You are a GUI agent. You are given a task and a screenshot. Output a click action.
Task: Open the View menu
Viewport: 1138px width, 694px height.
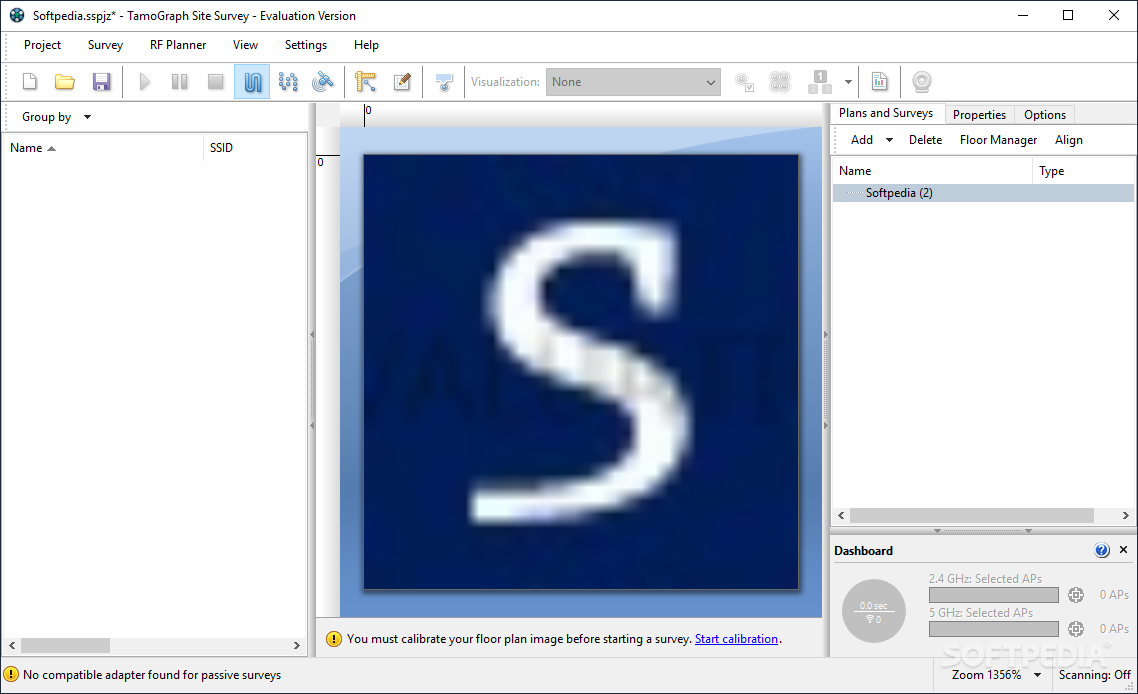(x=245, y=45)
